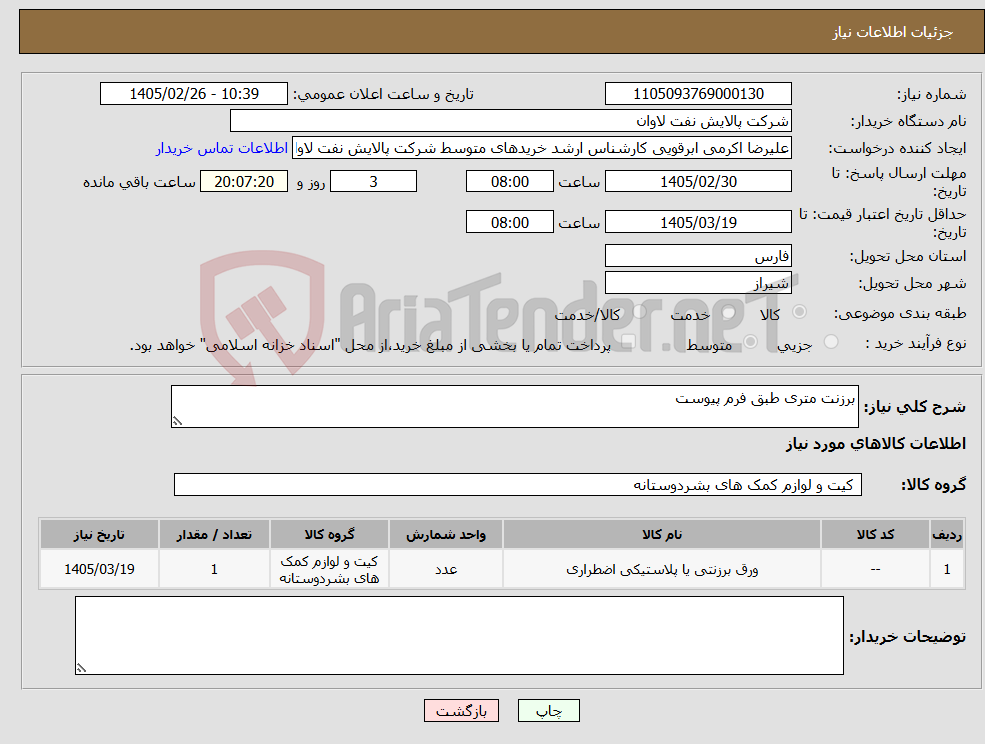
Task: Click the delivery city field شیراز
Action: click(698, 283)
